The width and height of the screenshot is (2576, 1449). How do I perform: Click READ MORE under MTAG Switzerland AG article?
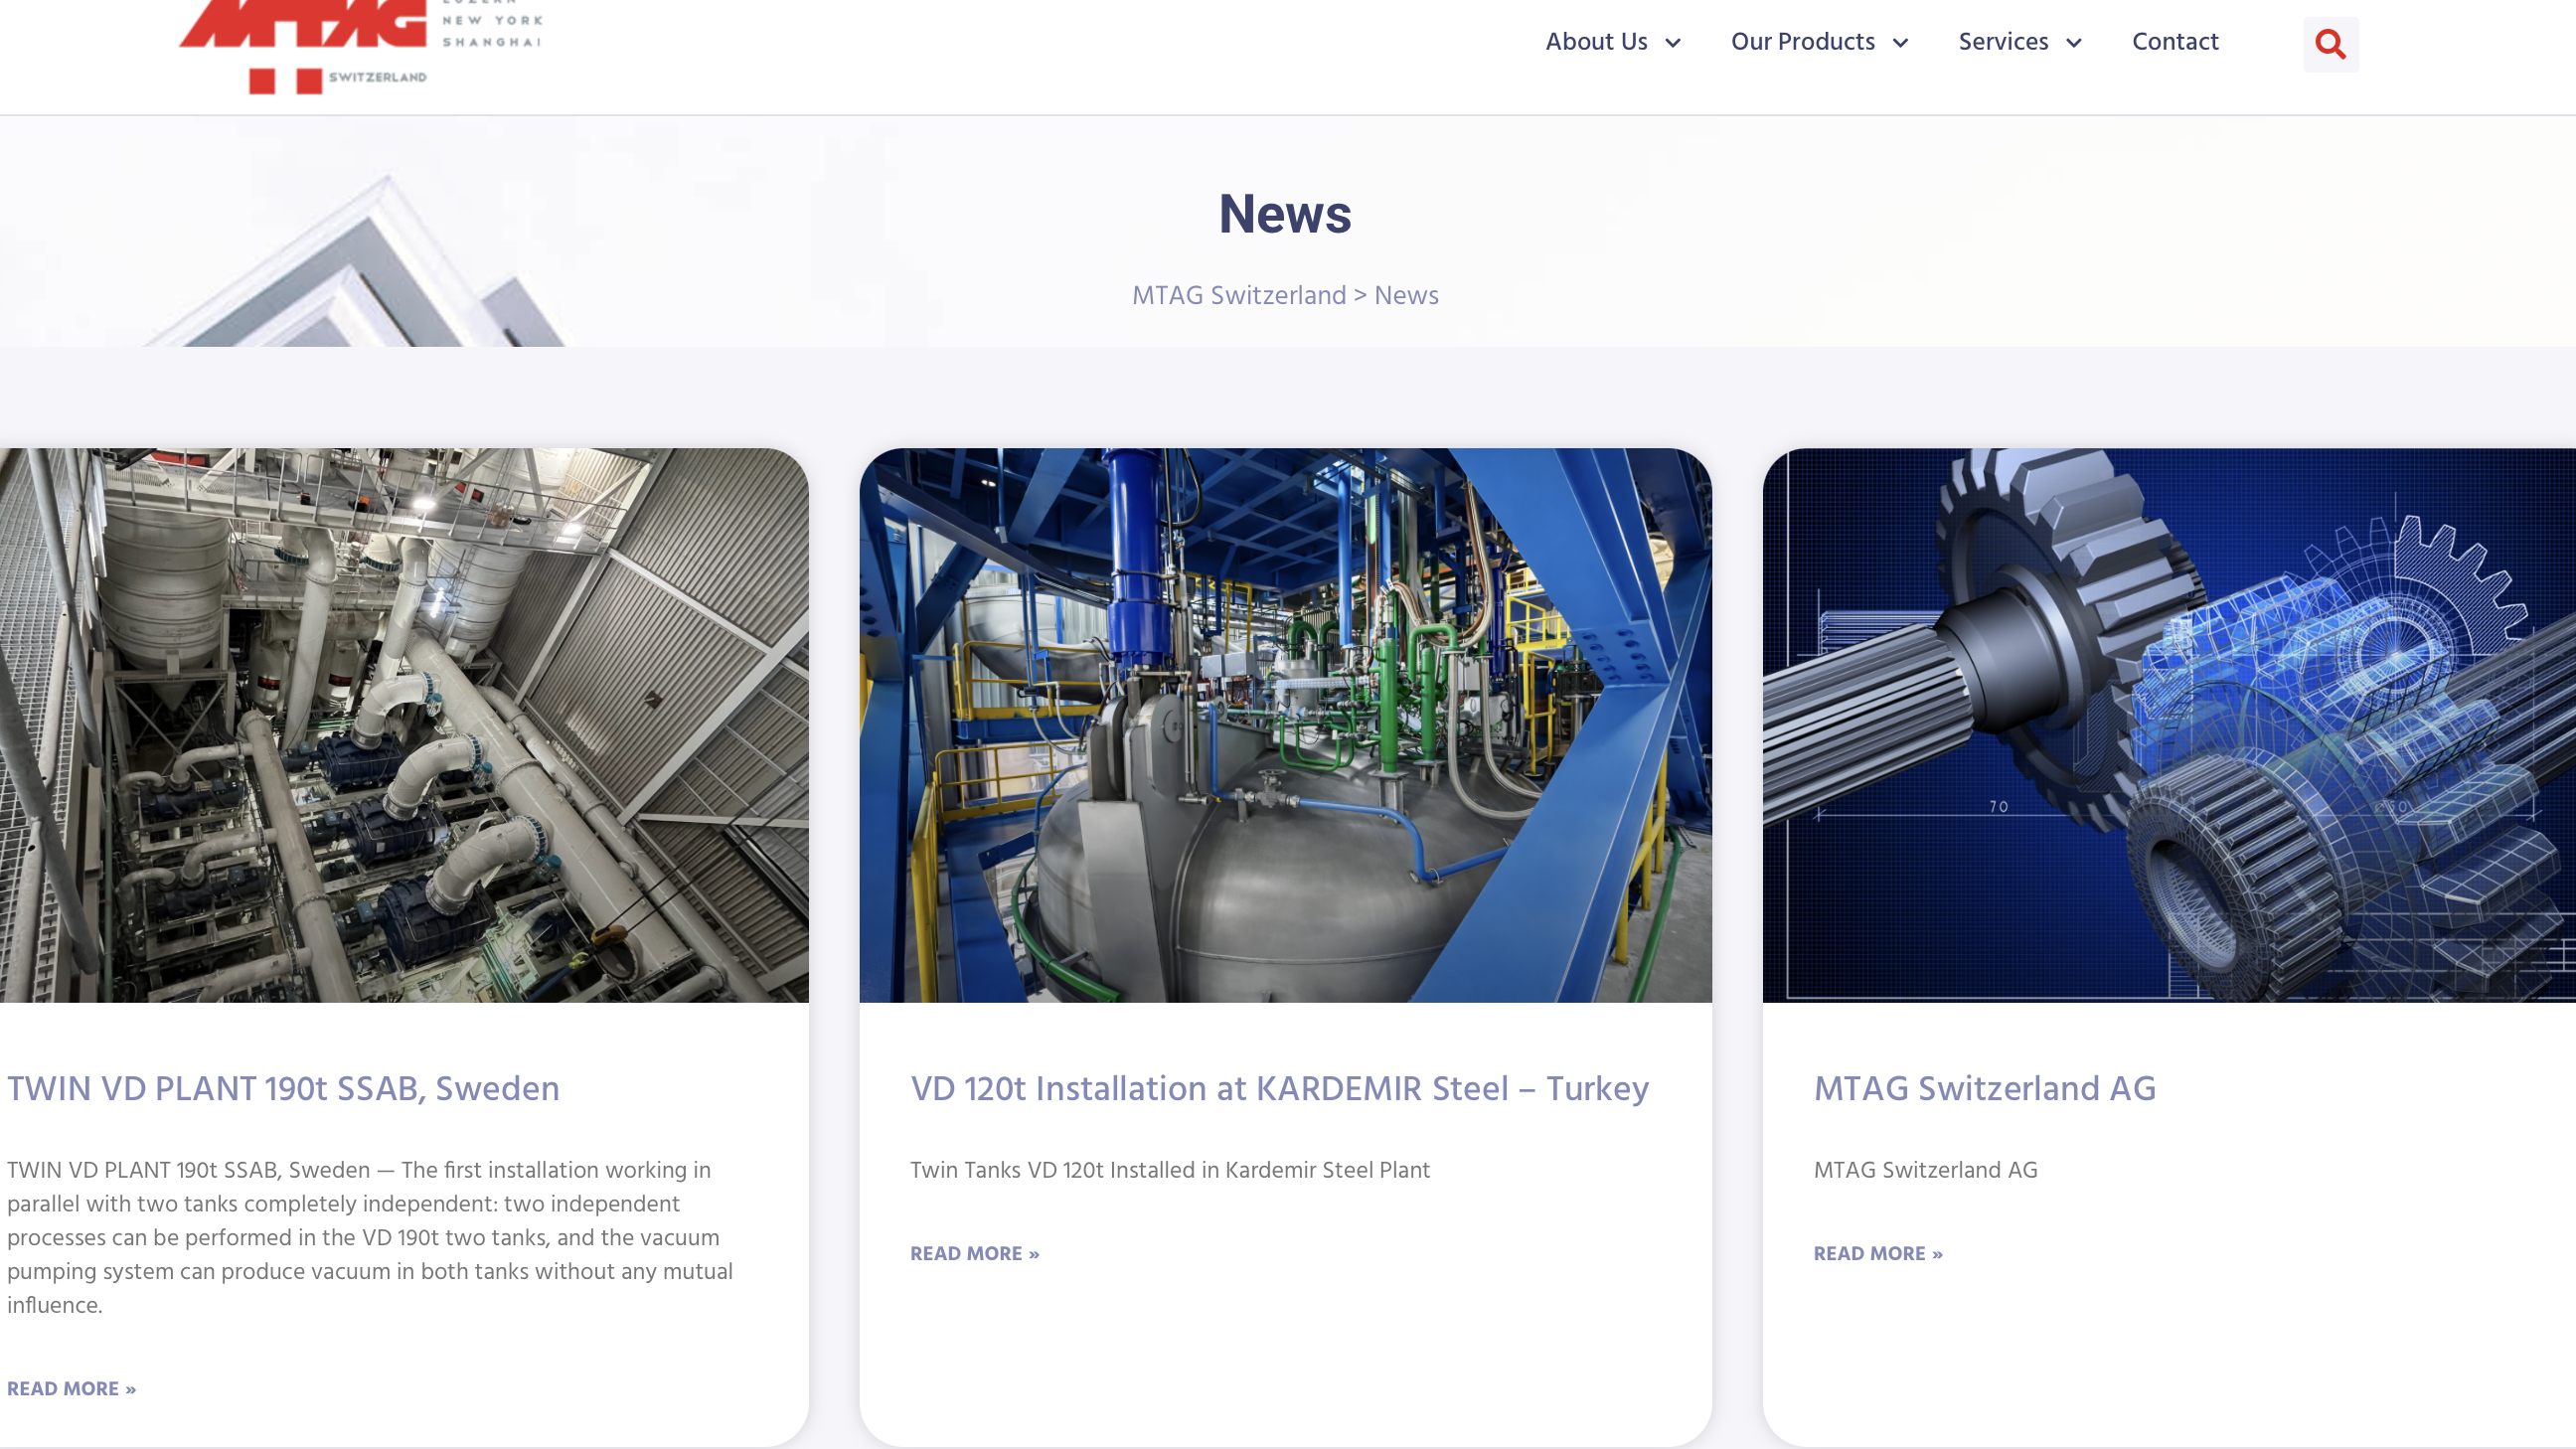tap(1878, 1253)
